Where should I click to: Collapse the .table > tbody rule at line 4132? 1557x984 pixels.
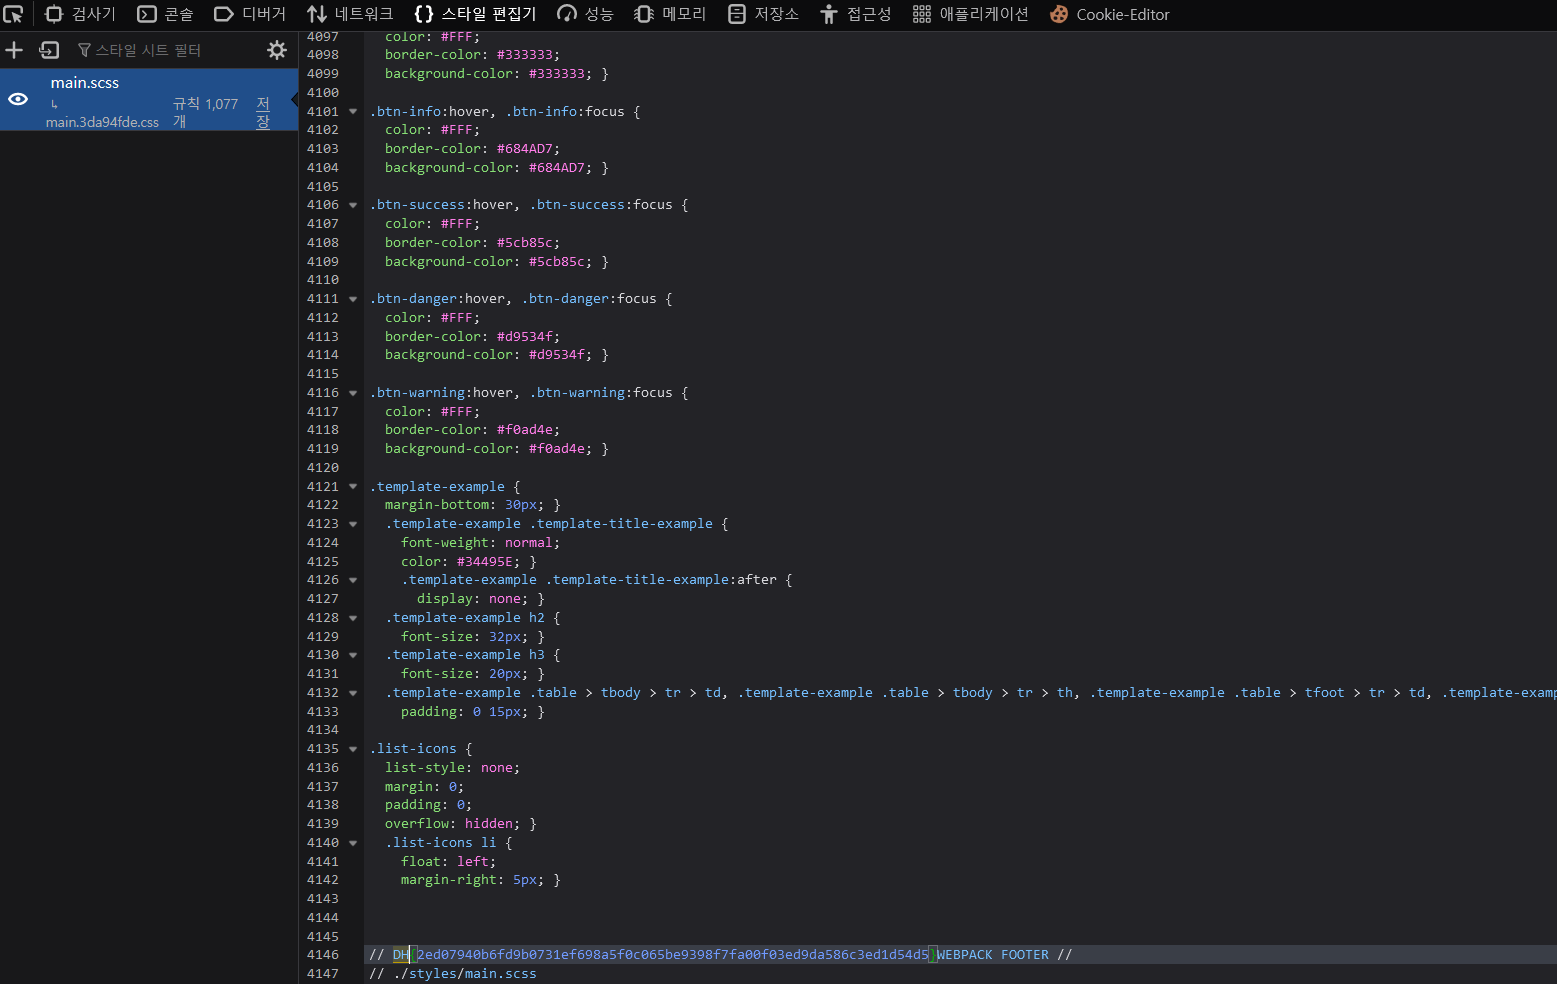point(353,693)
